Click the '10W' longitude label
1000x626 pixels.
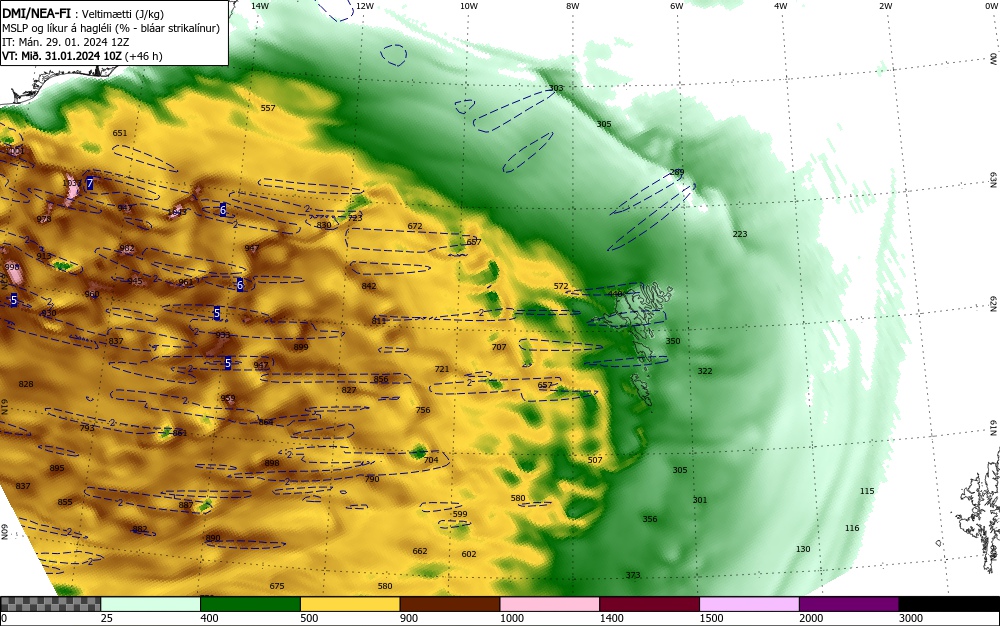pyautogui.click(x=469, y=6)
